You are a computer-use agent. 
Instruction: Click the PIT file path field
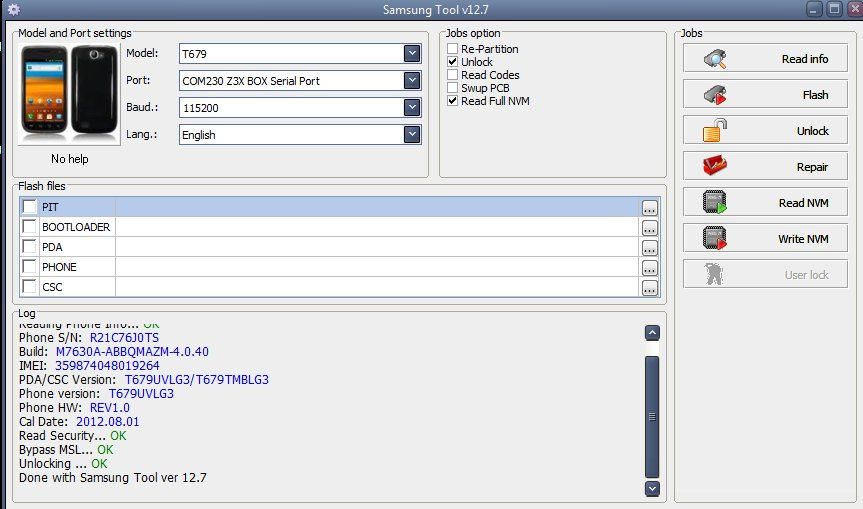point(377,207)
